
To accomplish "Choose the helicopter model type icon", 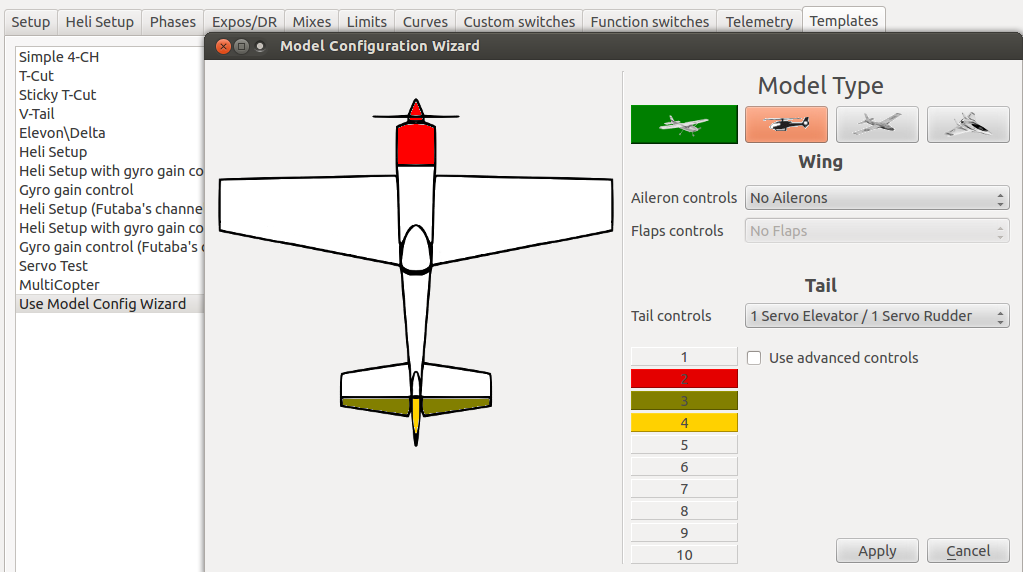I will click(786, 124).
